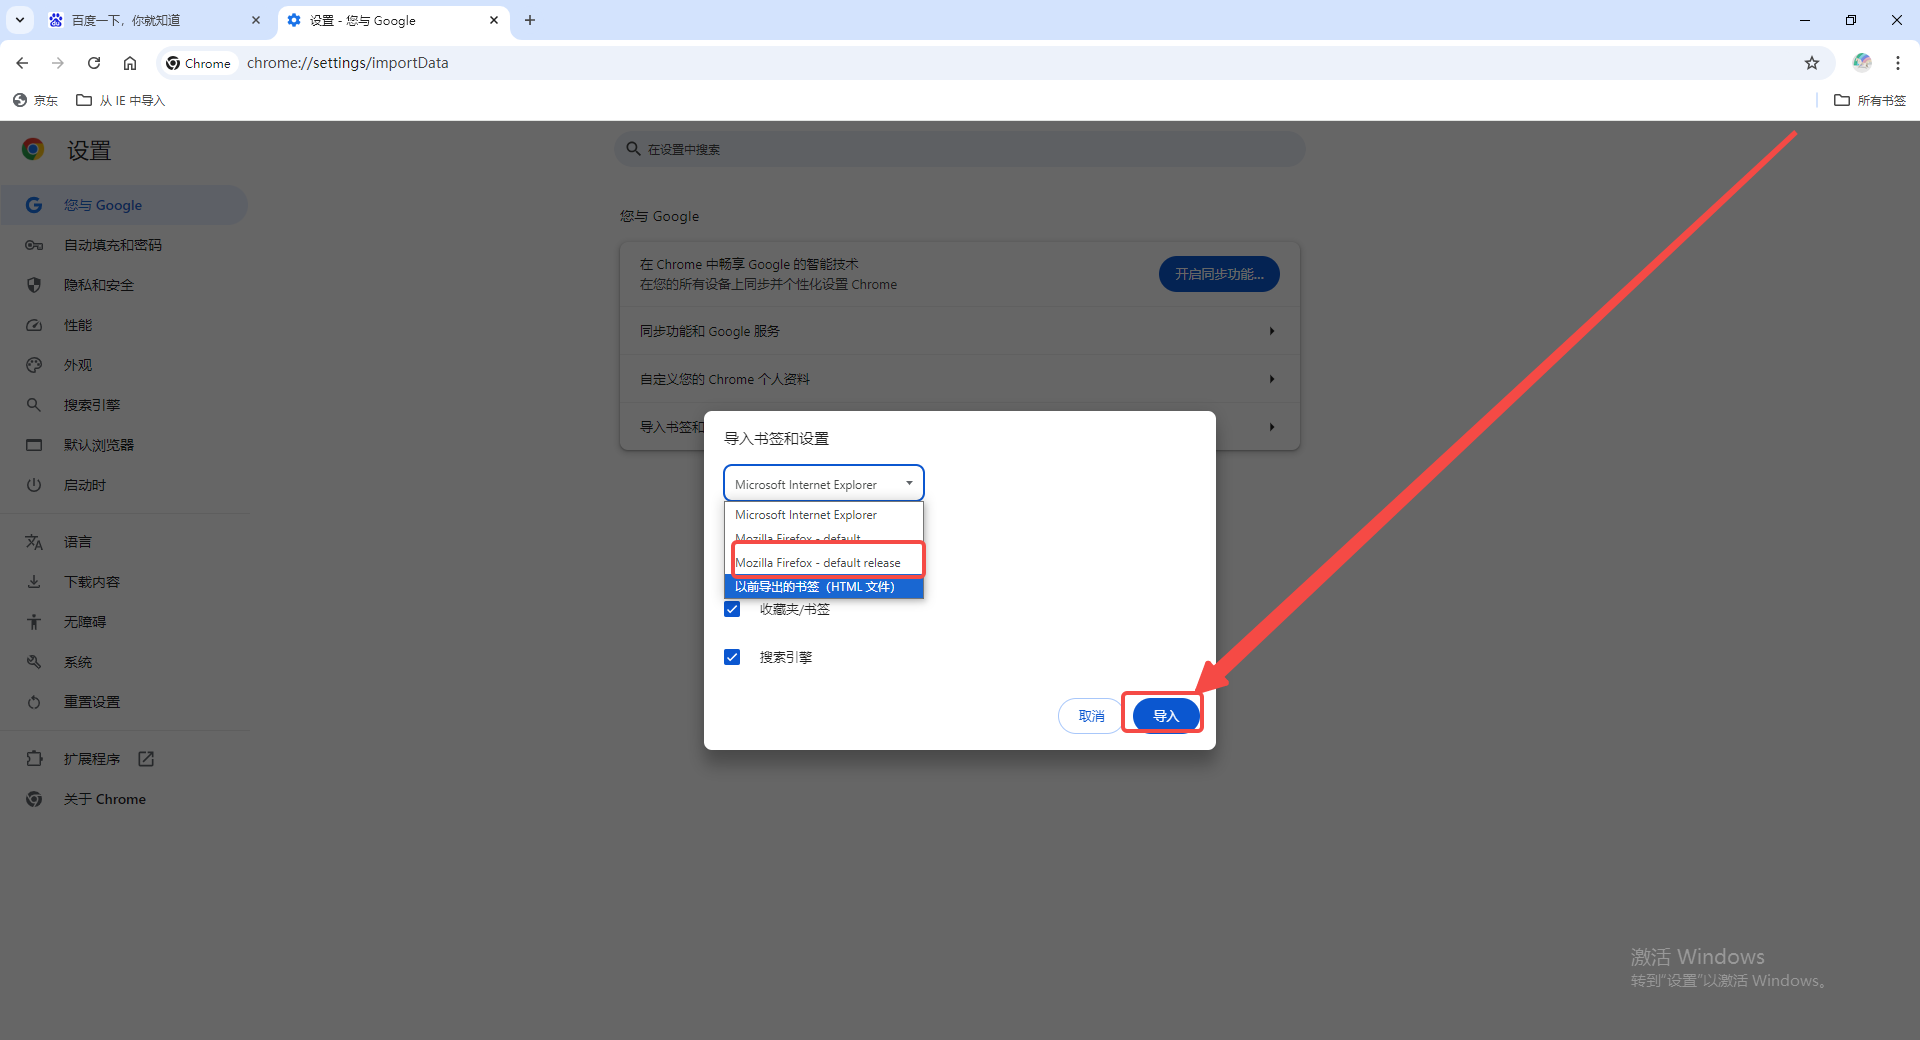The height and width of the screenshot is (1040, 1920).
Task: Choose Mozilla Firefox - default release option
Action: pyautogui.click(x=824, y=563)
